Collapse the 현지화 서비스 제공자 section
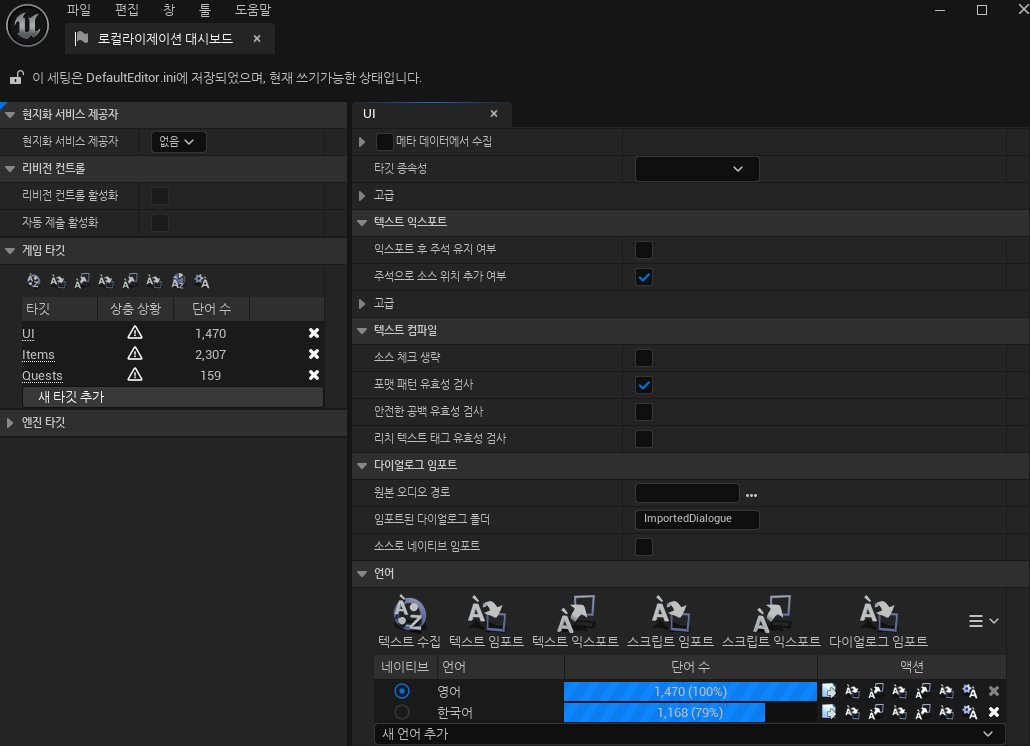This screenshot has width=1030, height=746. click(10, 114)
